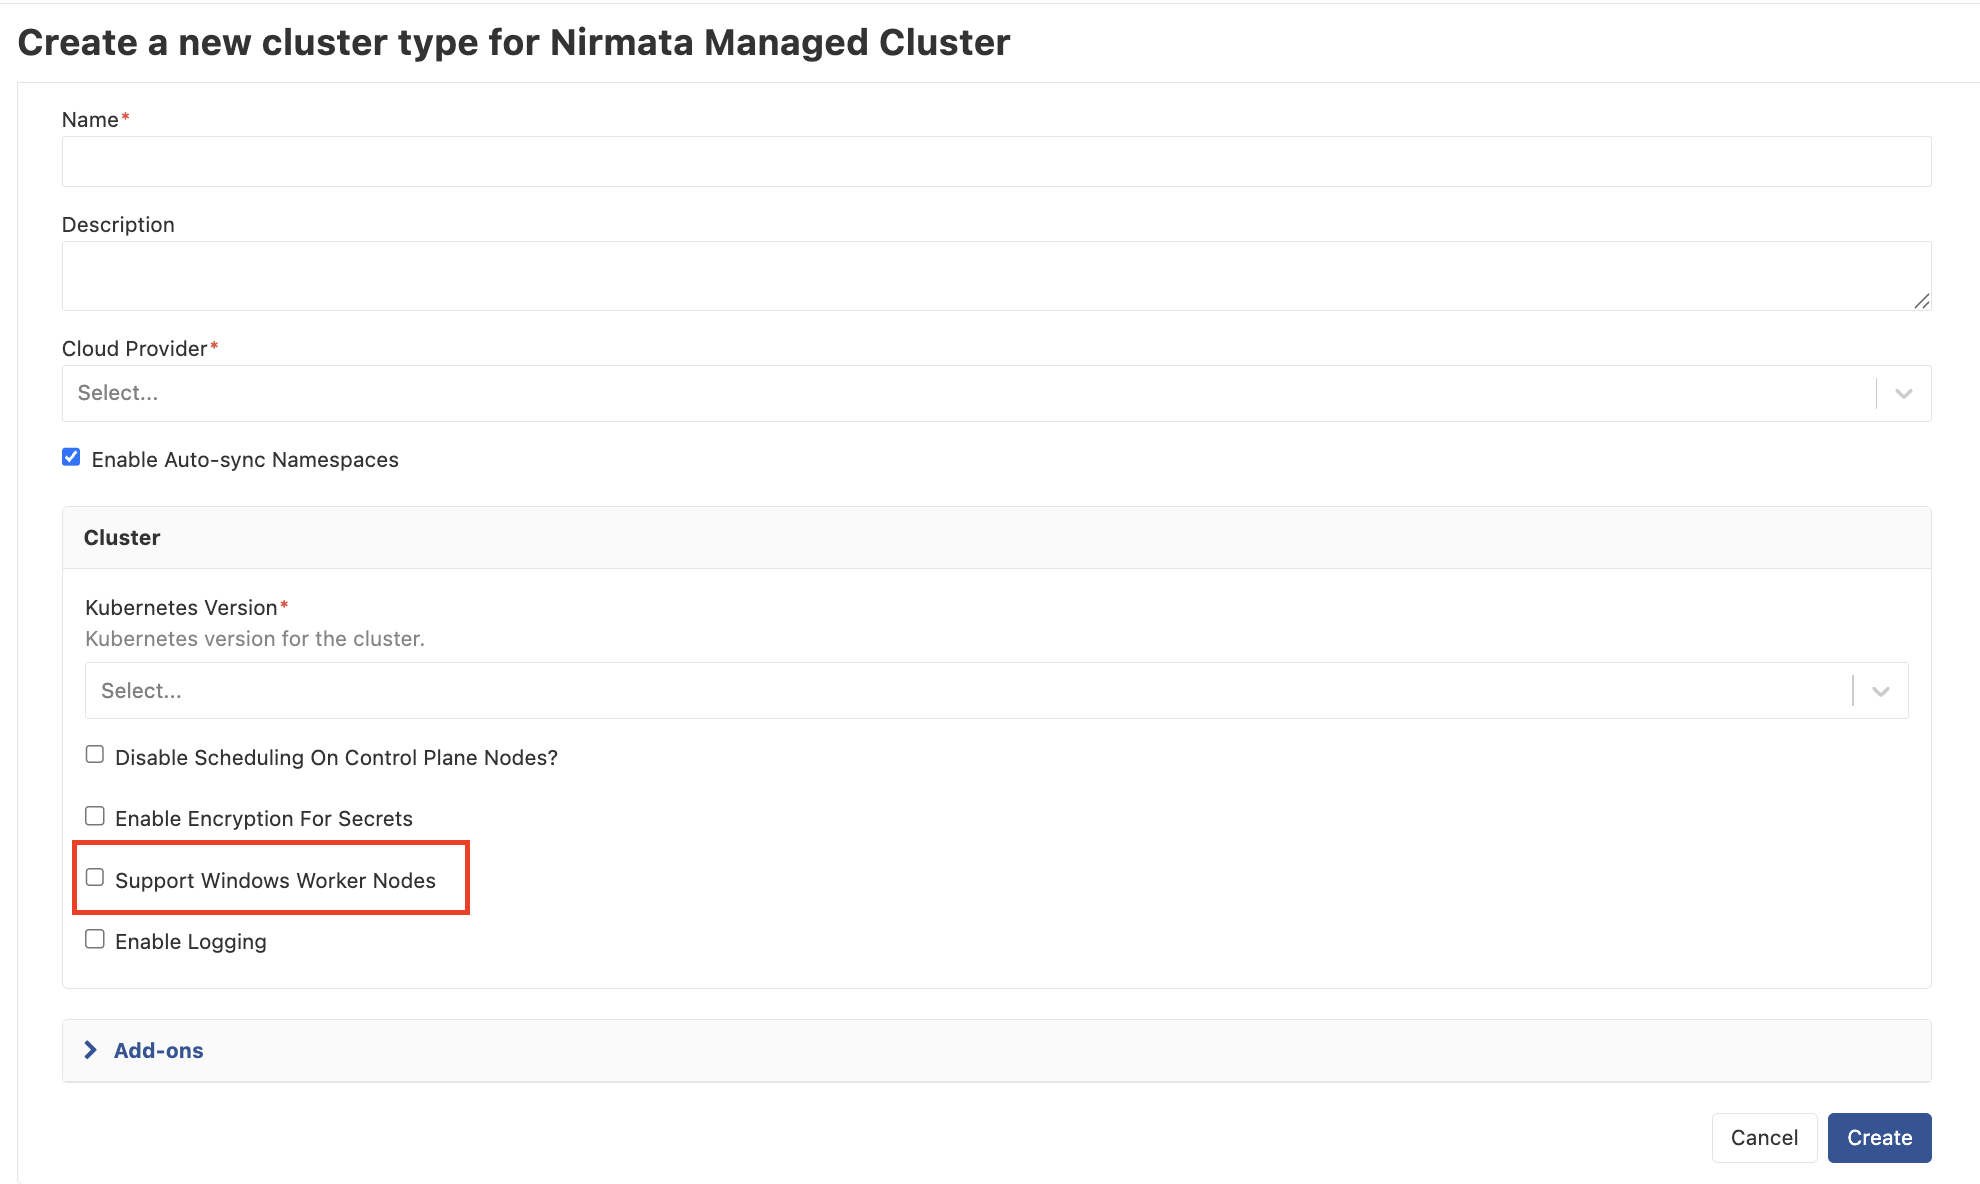Viewport: 1980px width, 1184px height.
Task: Click the Description resize handle
Action: pos(1921,301)
